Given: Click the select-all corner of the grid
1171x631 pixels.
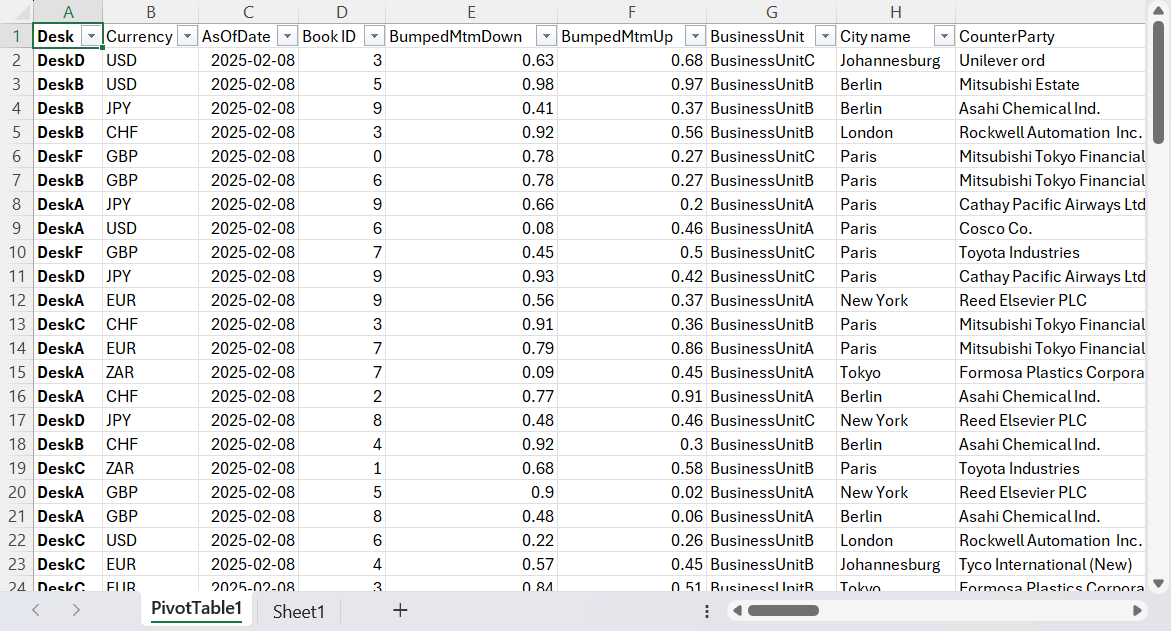Looking at the screenshot, I should coord(16,11).
